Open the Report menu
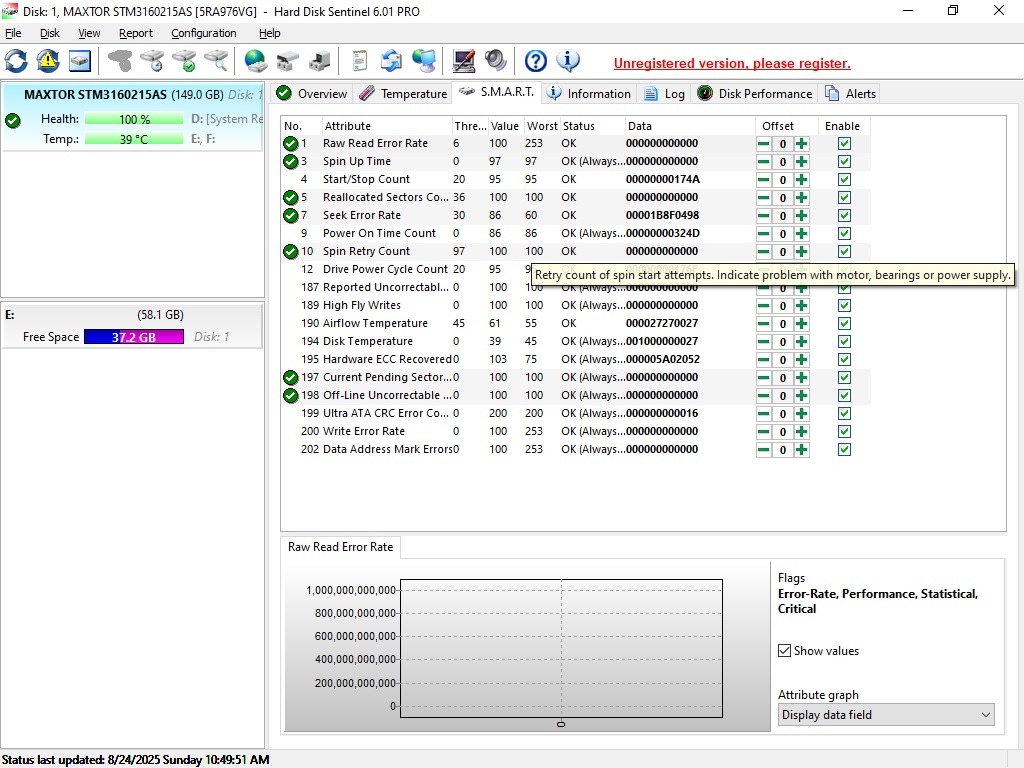Image resolution: width=1024 pixels, height=768 pixels. click(136, 33)
